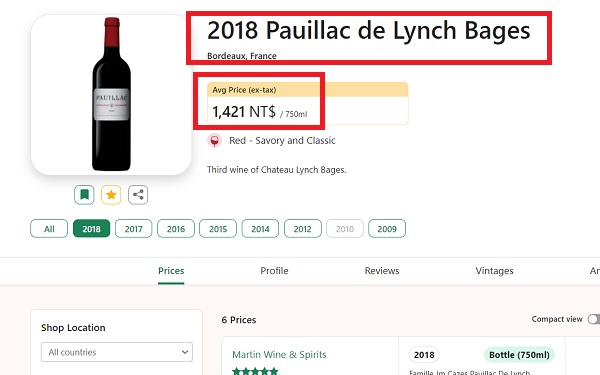Image resolution: width=600 pixels, height=375 pixels.
Task: Click the yellow star rating icon
Action: (111, 195)
